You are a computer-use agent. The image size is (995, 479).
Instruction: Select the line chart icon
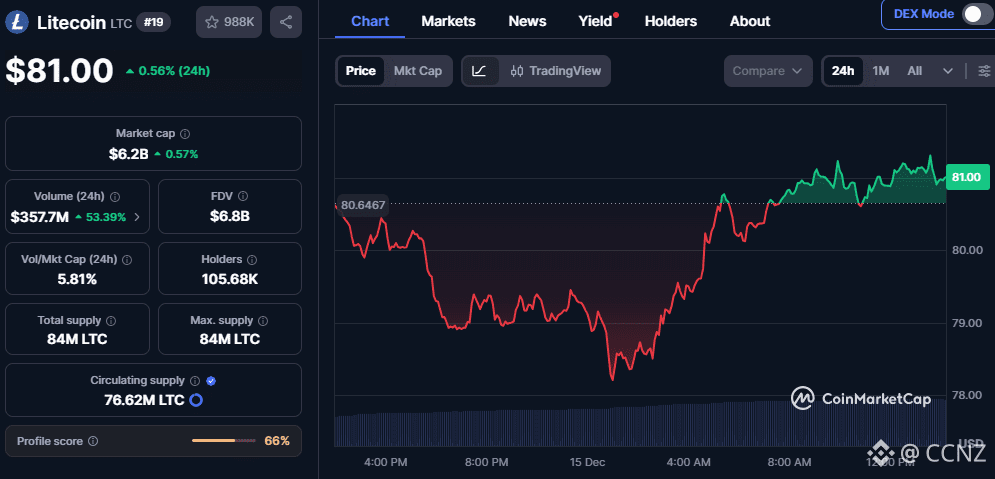point(480,71)
